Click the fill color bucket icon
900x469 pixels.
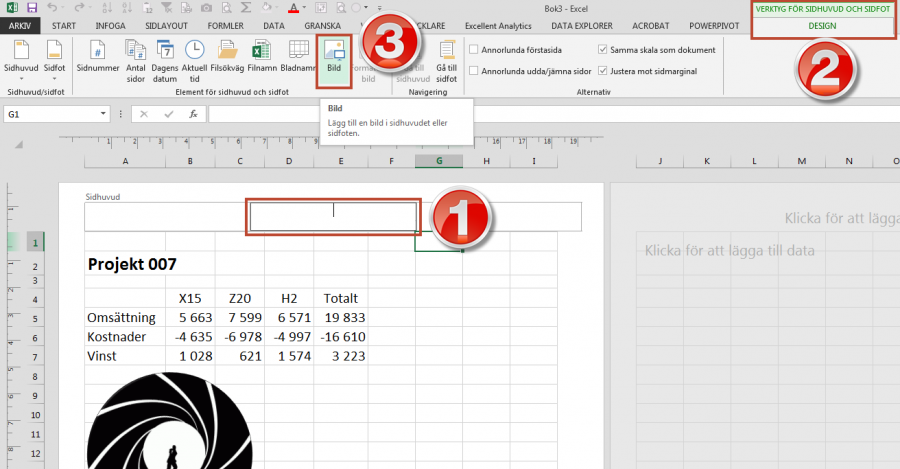pos(266,8)
